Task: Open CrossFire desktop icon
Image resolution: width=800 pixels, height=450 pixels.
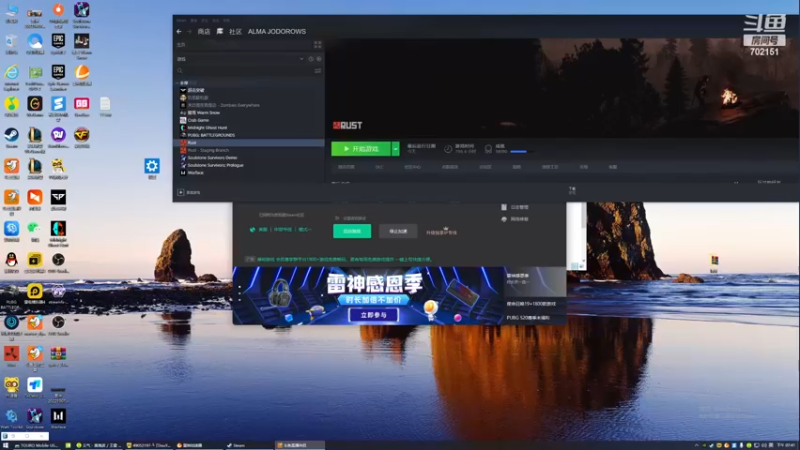Action: click(x=82, y=137)
